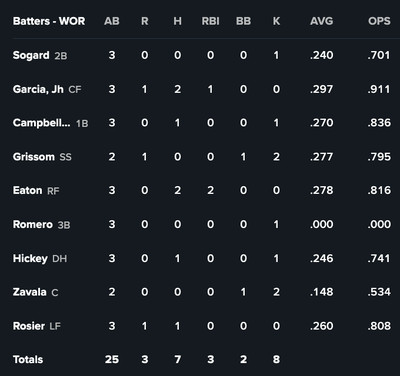Click the K column header
The width and height of the screenshot is (400, 376).
pyautogui.click(x=276, y=21)
